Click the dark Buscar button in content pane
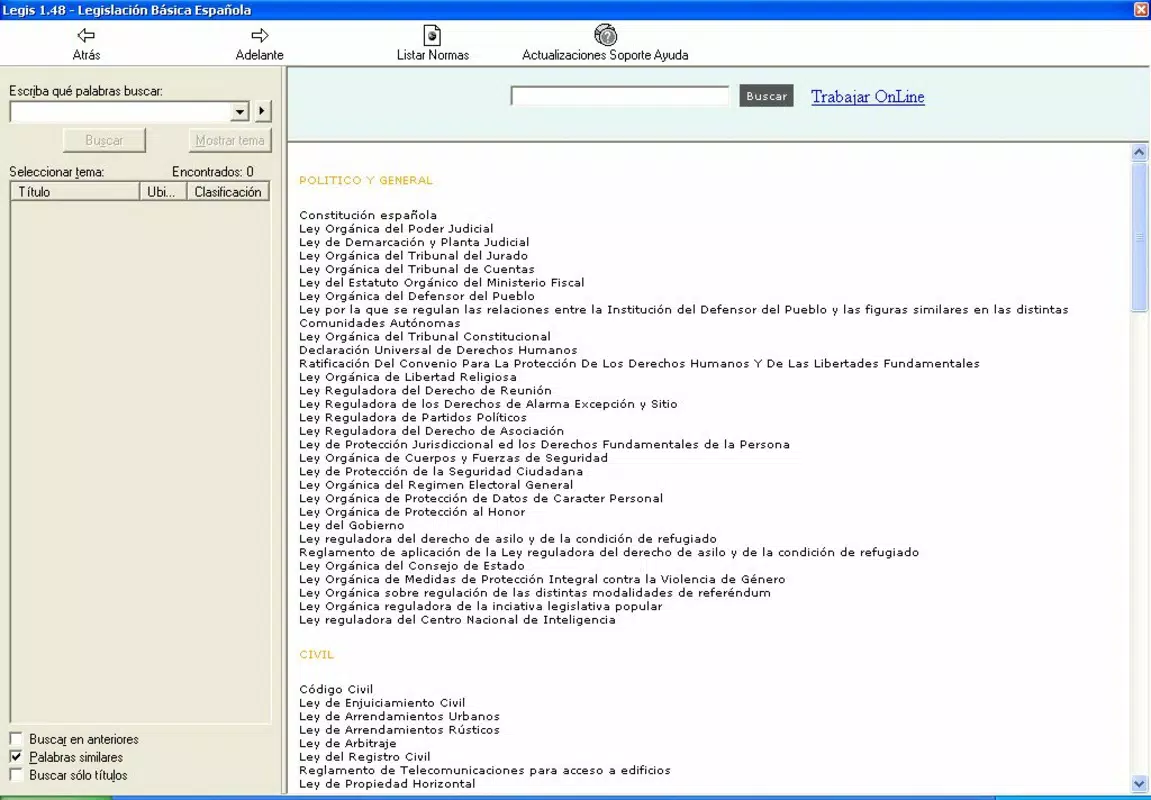1151x800 pixels. (x=766, y=96)
